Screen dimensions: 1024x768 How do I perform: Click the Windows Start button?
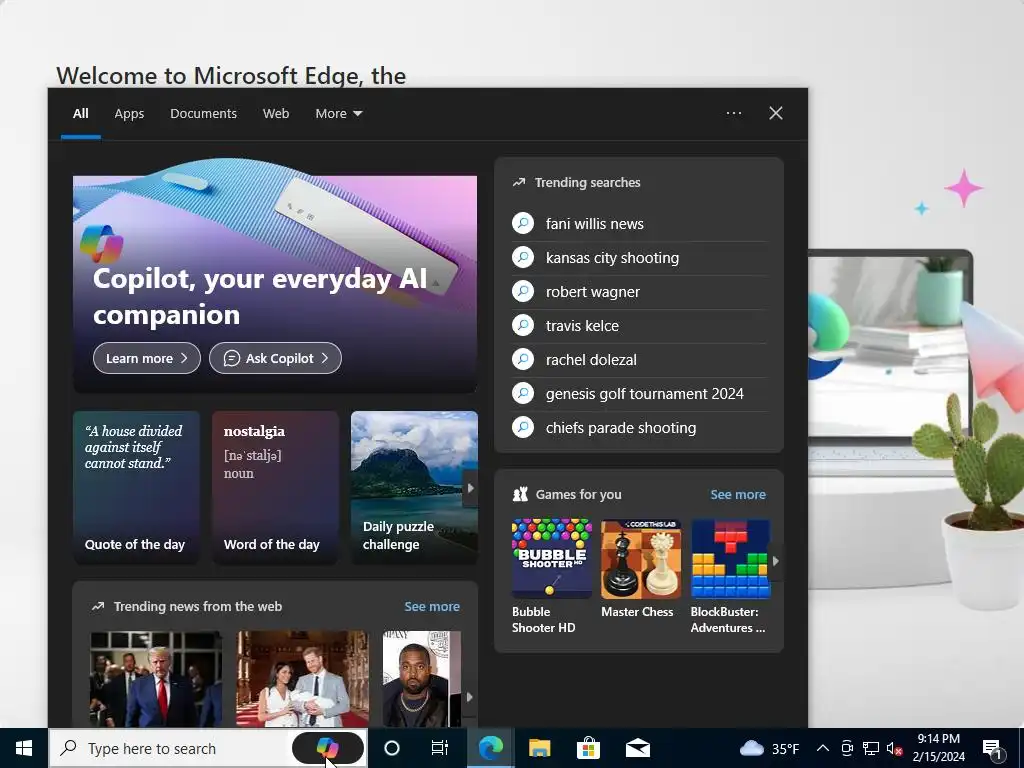[24, 748]
